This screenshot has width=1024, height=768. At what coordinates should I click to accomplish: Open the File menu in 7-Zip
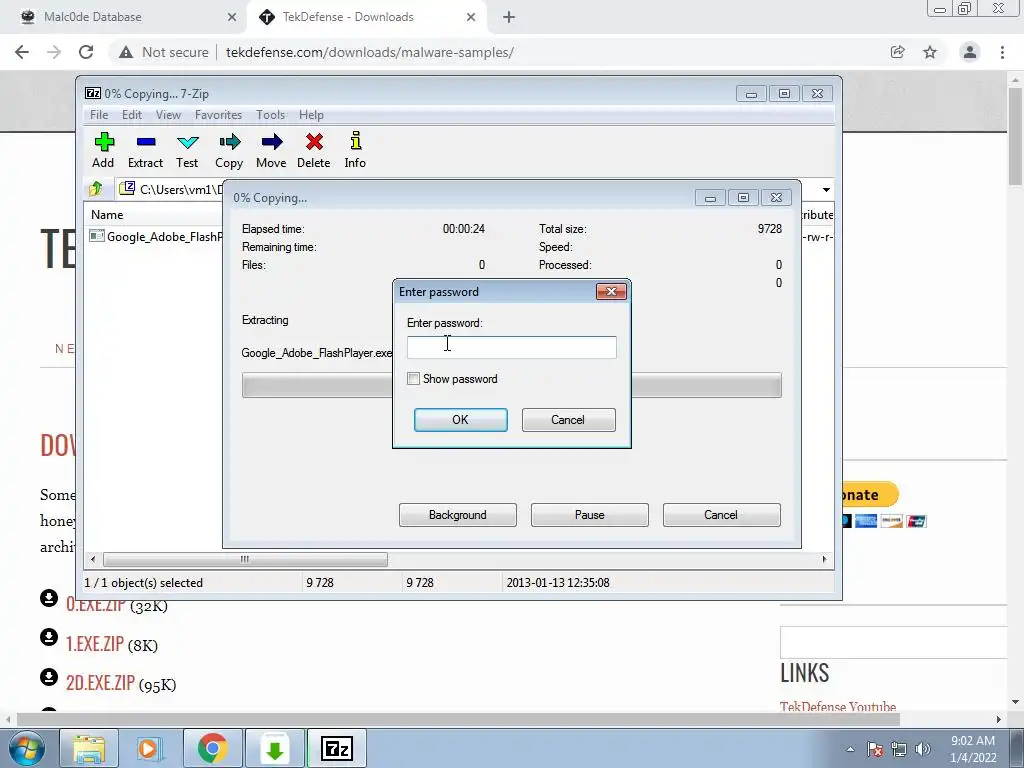[99, 115]
